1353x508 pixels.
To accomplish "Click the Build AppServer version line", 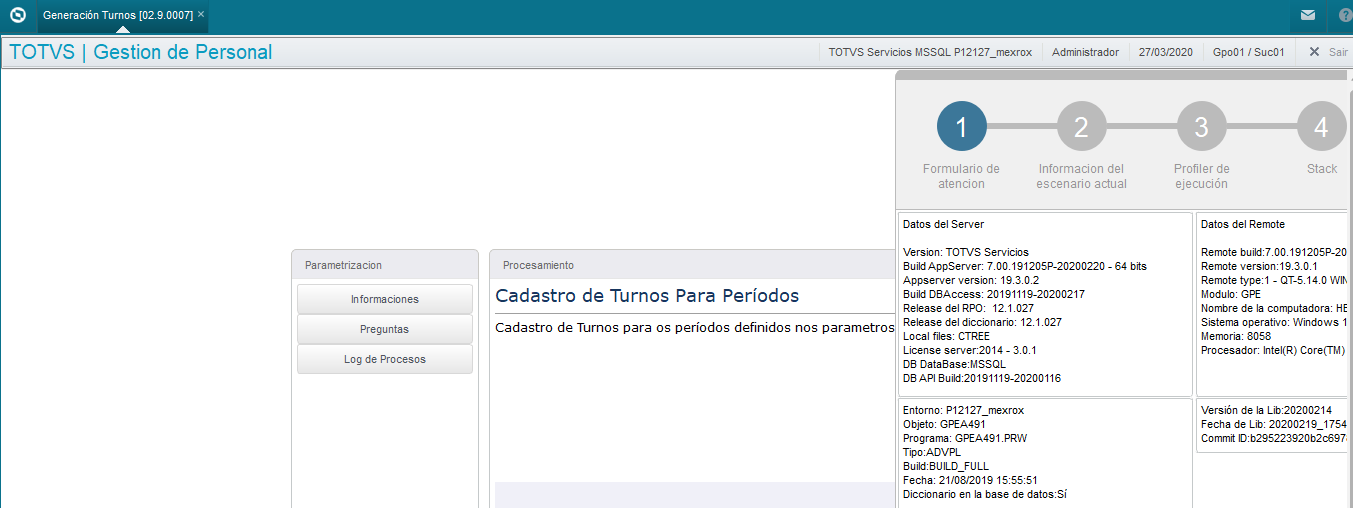I will [x=1025, y=266].
